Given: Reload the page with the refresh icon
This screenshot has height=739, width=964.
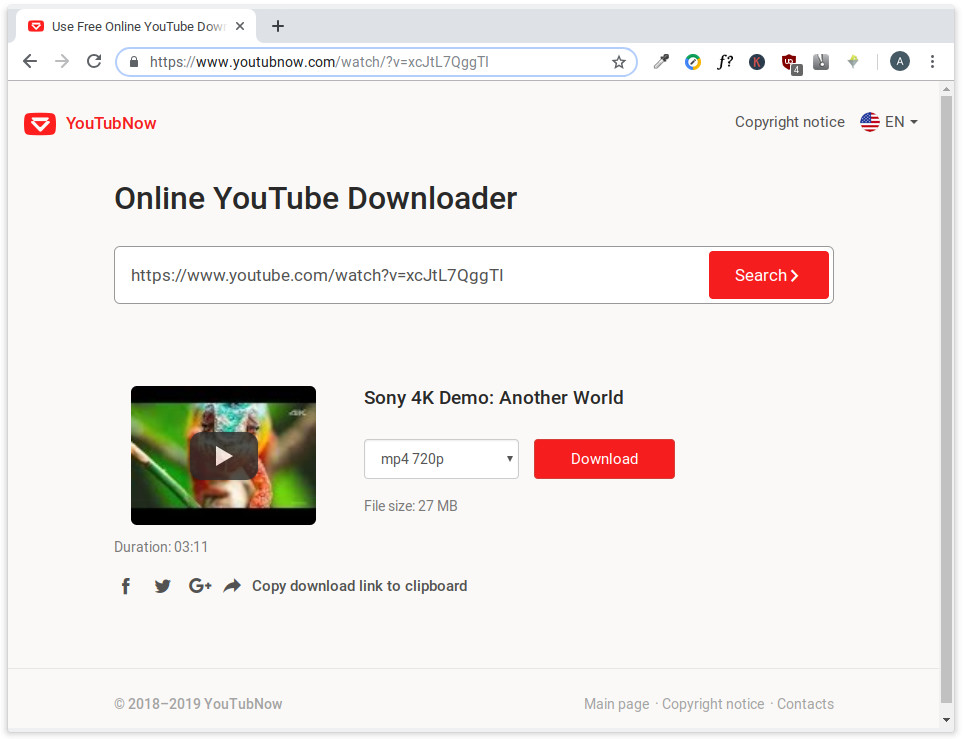Looking at the screenshot, I should coord(94,61).
